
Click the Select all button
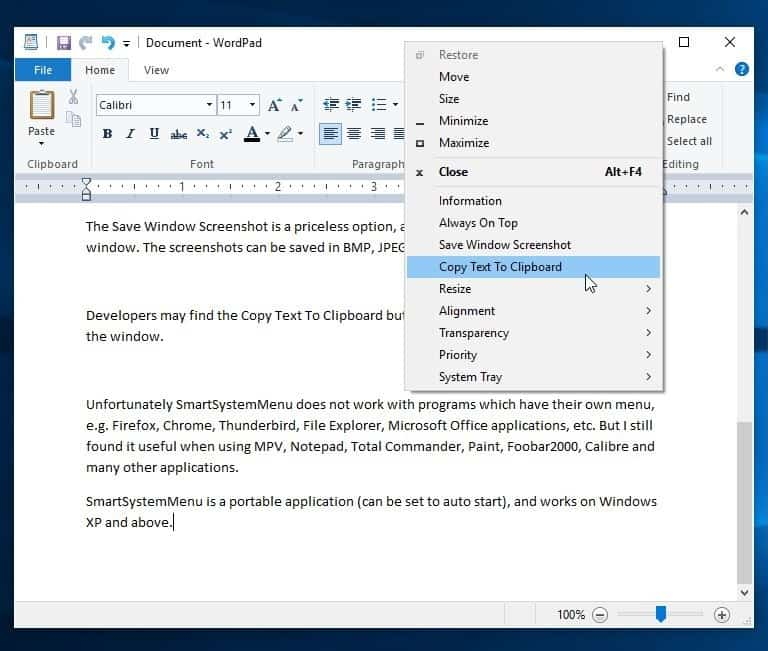689,141
